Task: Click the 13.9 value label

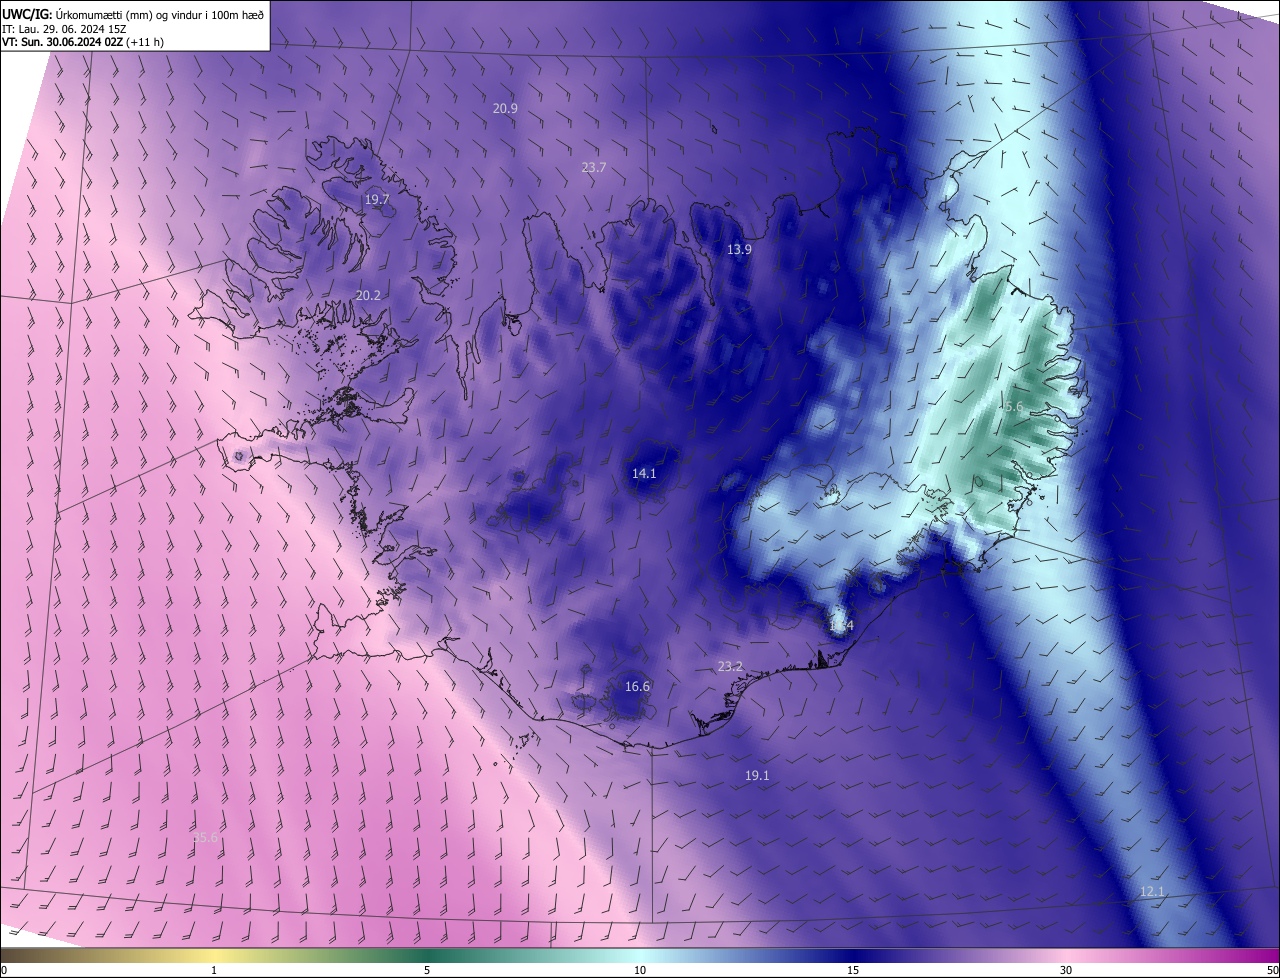Action: point(739,250)
